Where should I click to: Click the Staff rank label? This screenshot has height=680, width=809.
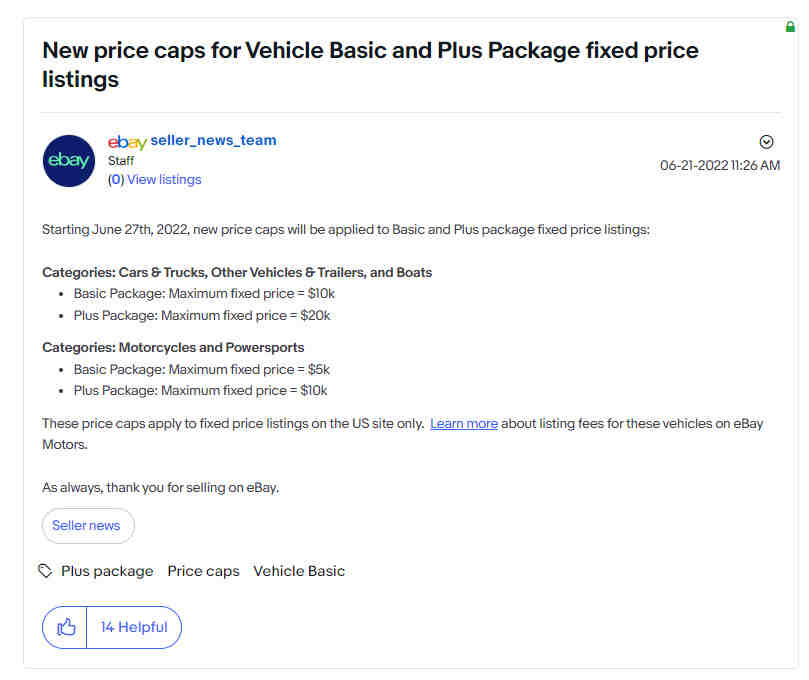[x=121, y=161]
